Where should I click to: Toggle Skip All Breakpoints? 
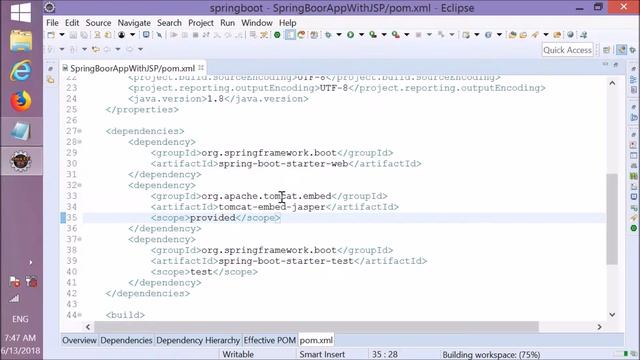[x=159, y=35]
